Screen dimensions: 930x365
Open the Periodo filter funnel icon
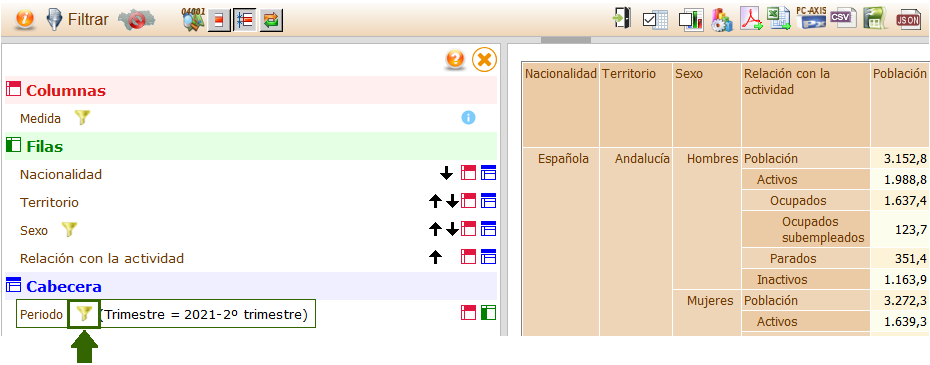[85, 314]
